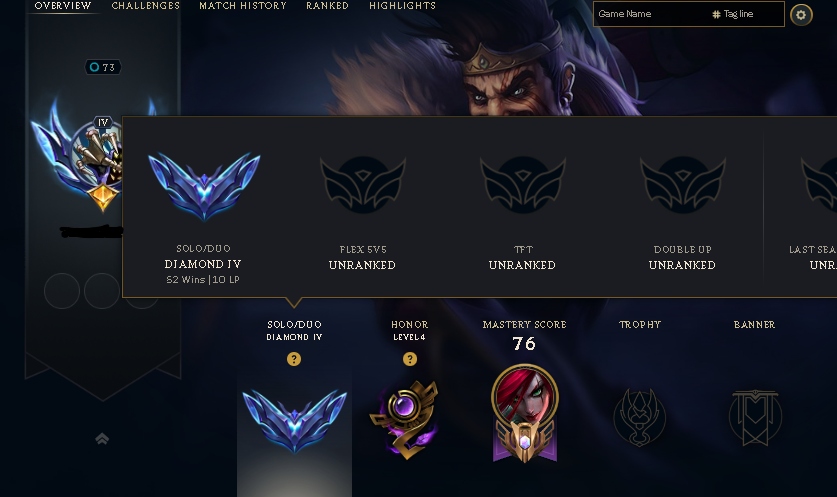Click the Solo/Duo question mark help icon

pyautogui.click(x=294, y=359)
